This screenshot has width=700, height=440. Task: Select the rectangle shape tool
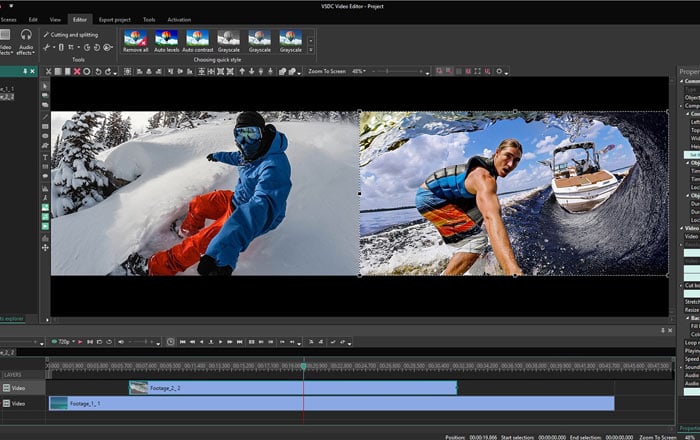point(45,127)
